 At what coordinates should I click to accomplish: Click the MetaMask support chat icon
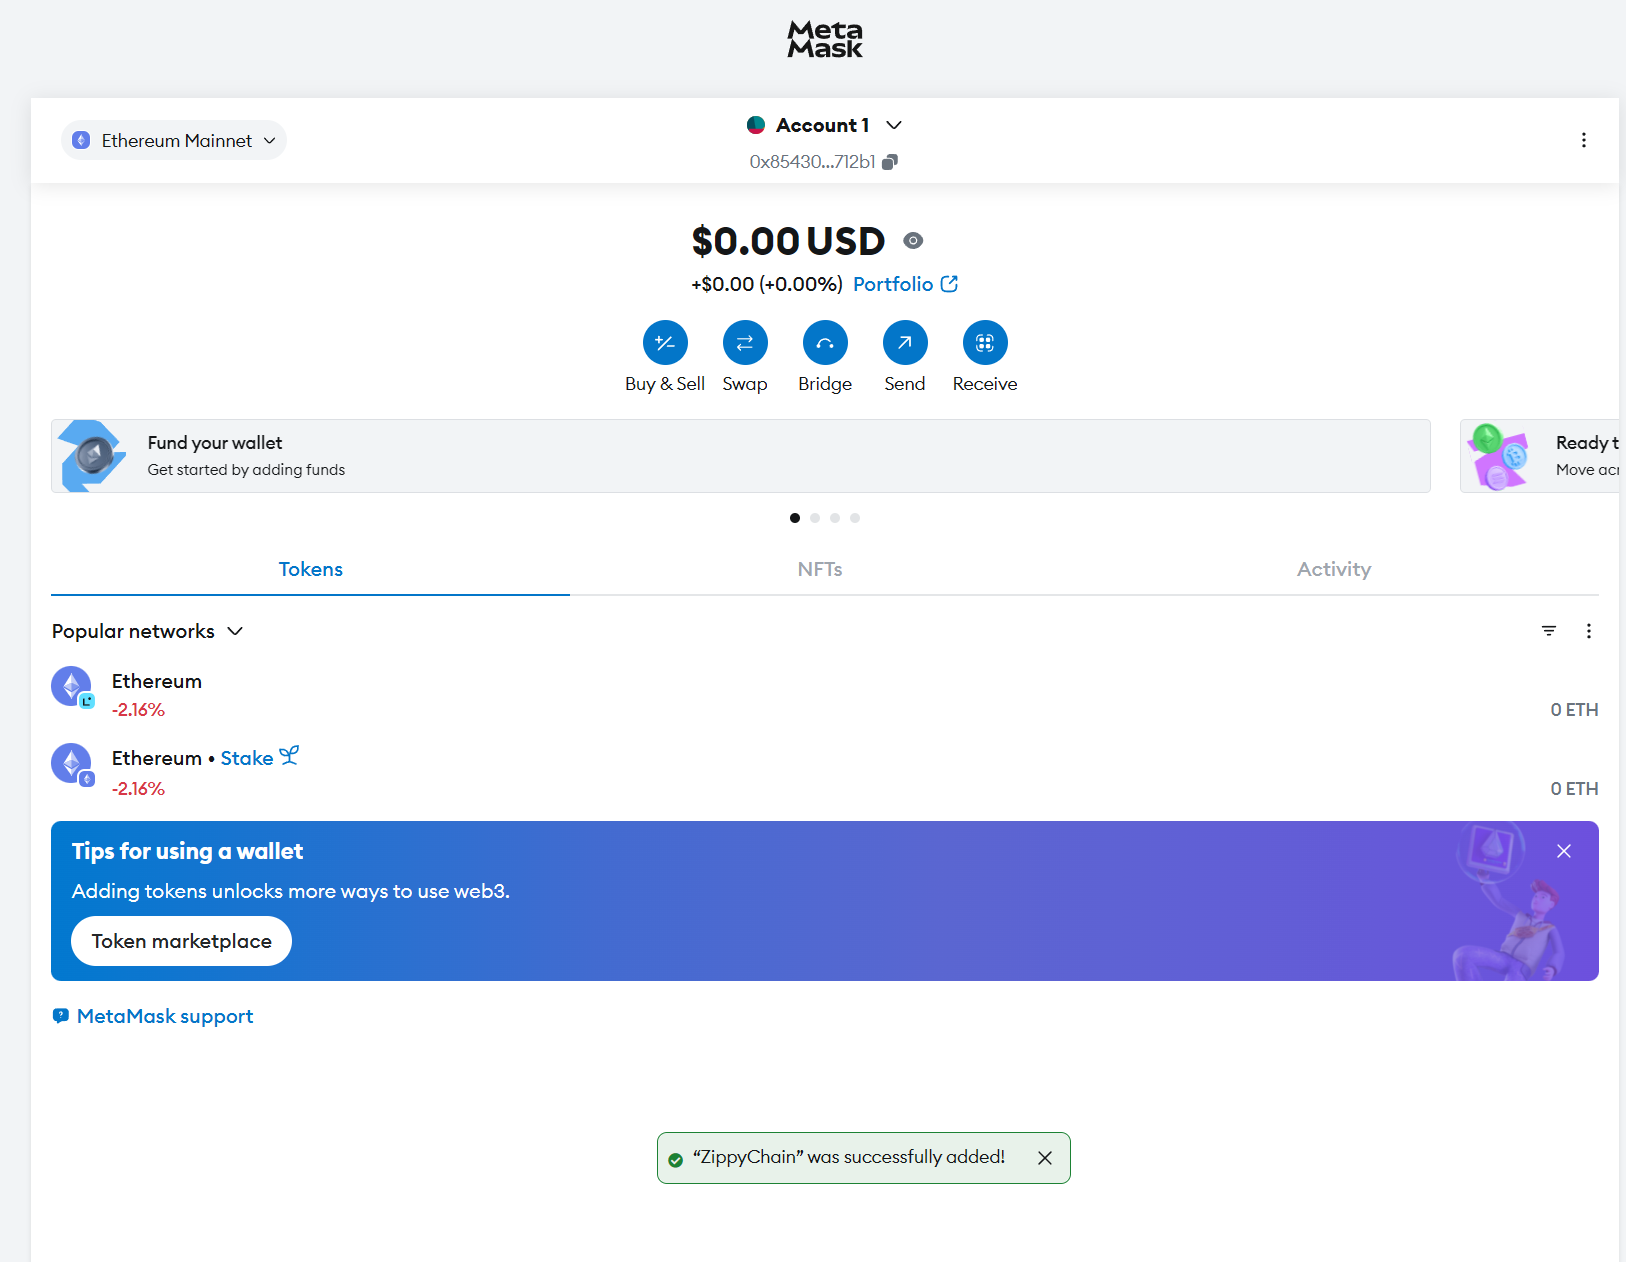[61, 1016]
